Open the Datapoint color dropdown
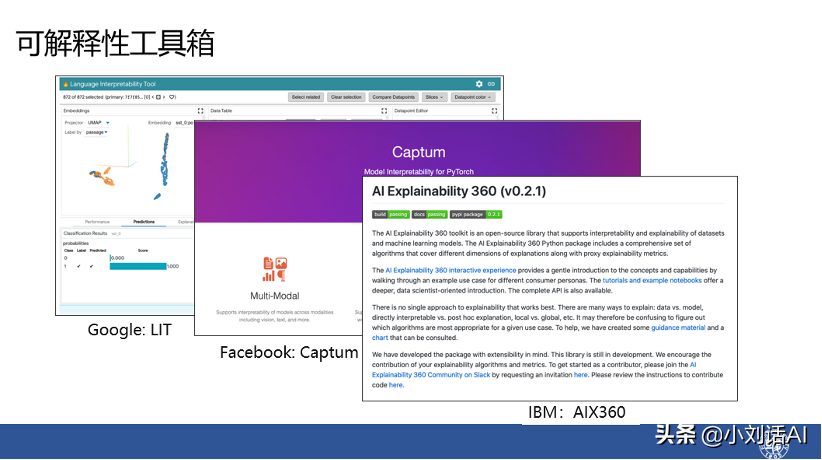This screenshot has height=460, width=822. pyautogui.click(x=472, y=97)
